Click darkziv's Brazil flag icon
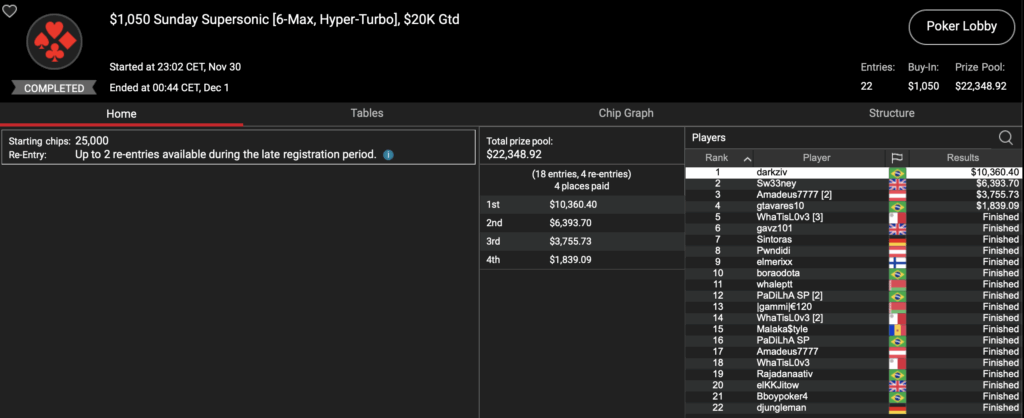Viewport: 1024px width, 418px height. click(897, 173)
